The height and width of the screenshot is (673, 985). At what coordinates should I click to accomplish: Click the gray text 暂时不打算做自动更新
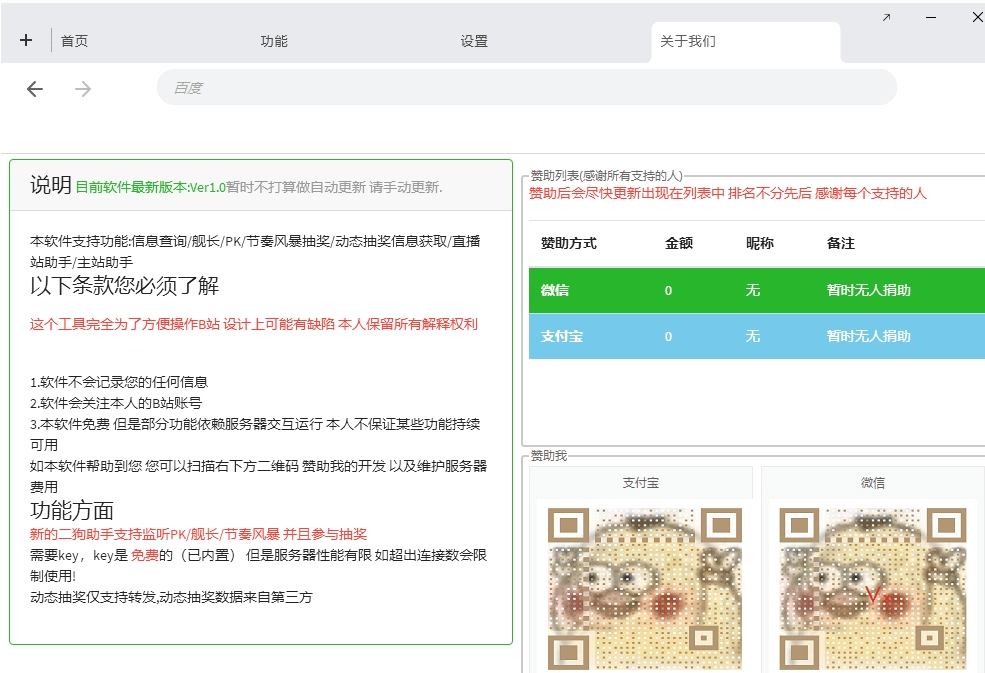pyautogui.click(x=295, y=187)
